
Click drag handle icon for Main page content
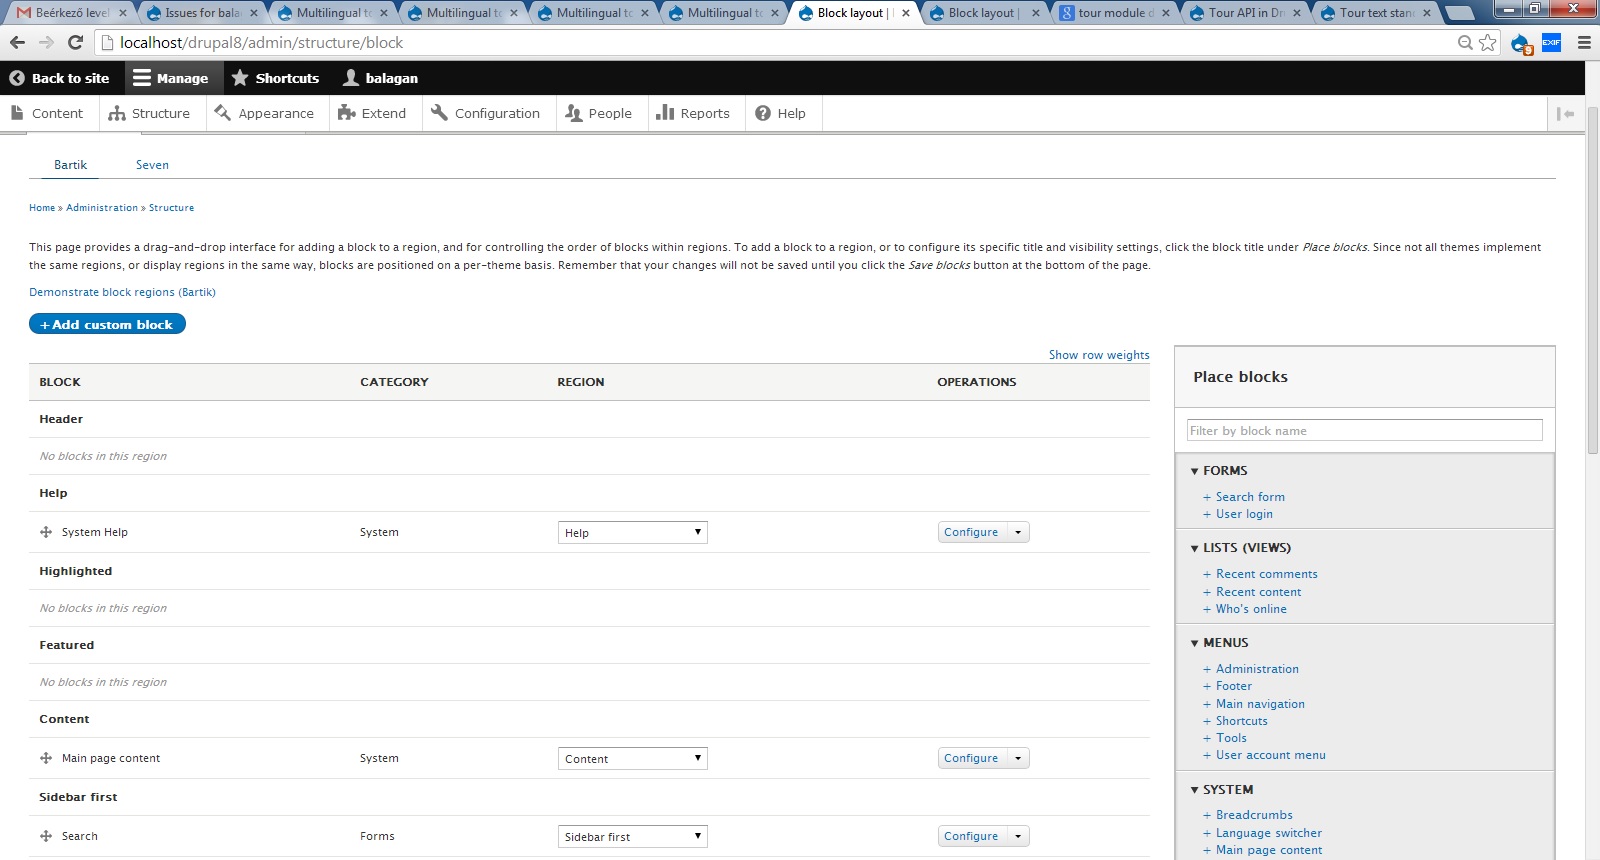click(x=46, y=758)
